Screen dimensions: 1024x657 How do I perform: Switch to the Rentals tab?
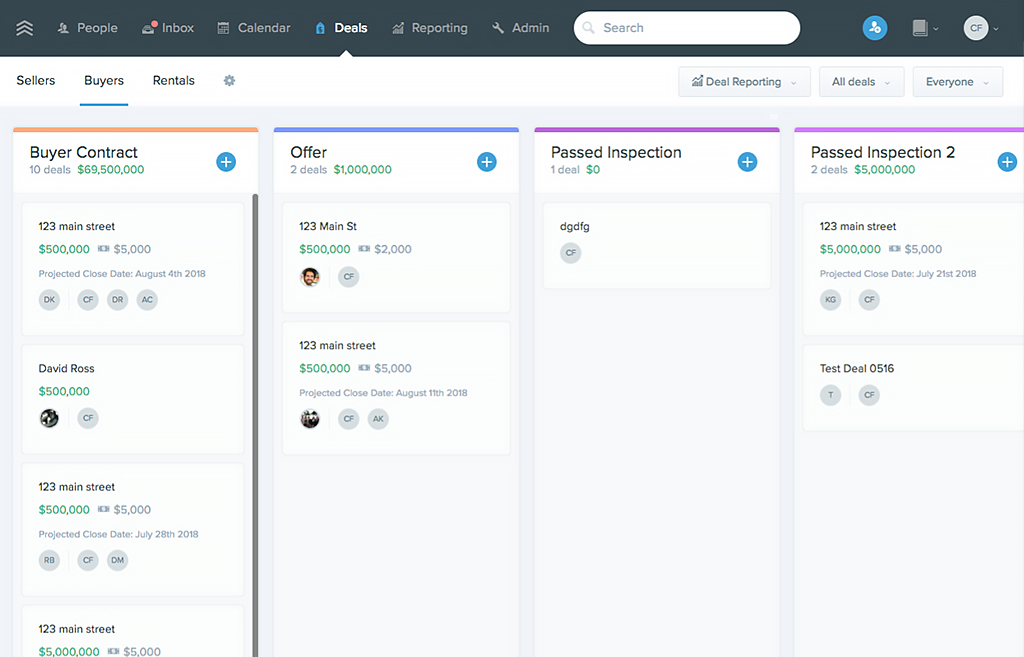174,81
